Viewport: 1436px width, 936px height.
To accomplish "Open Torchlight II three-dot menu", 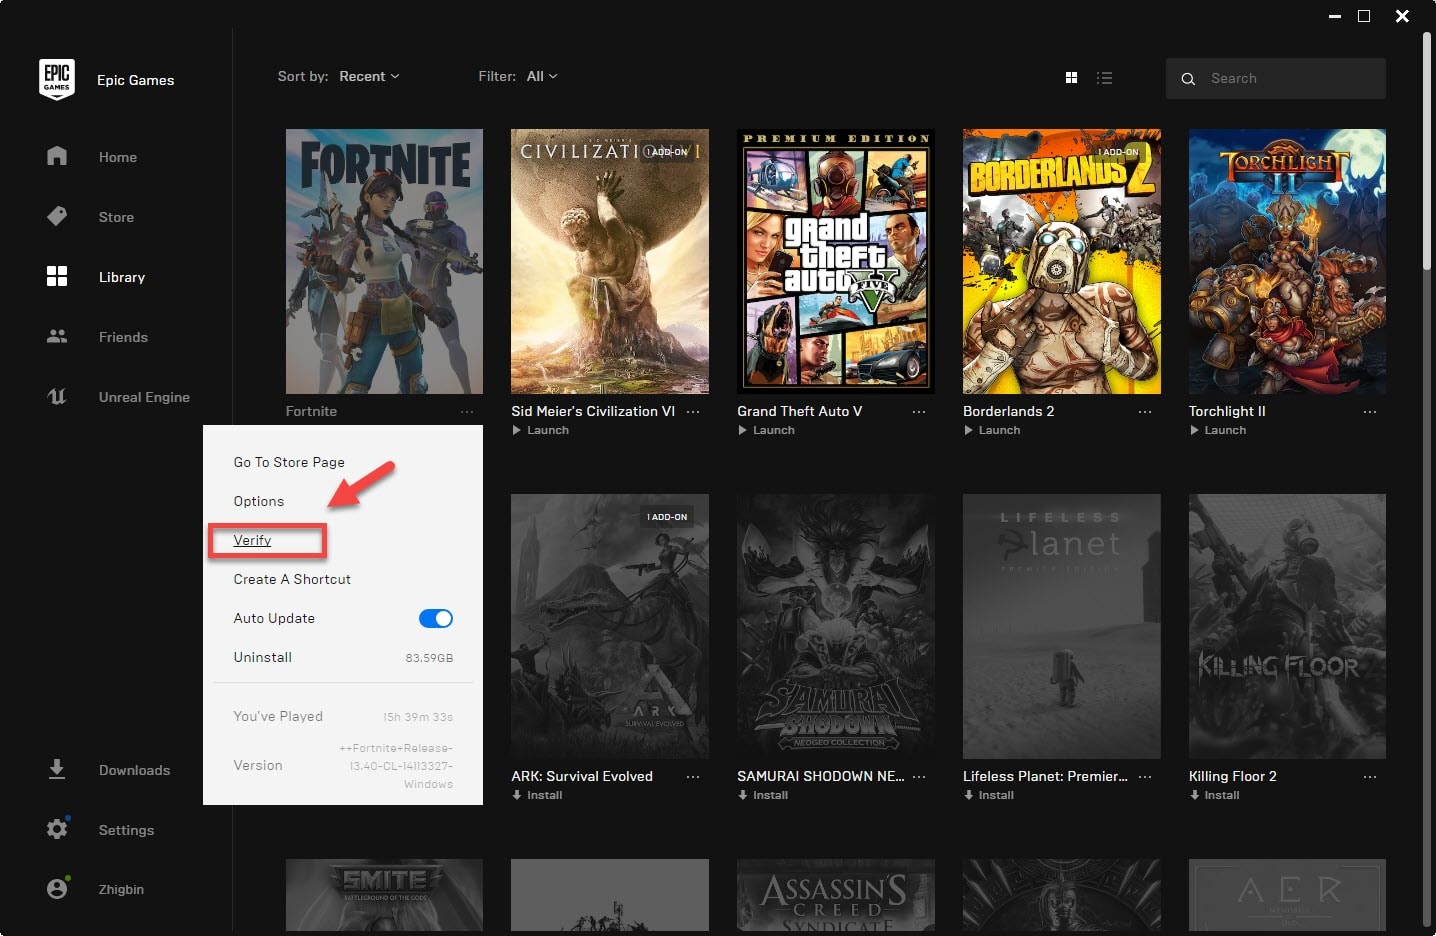I will point(1370,412).
